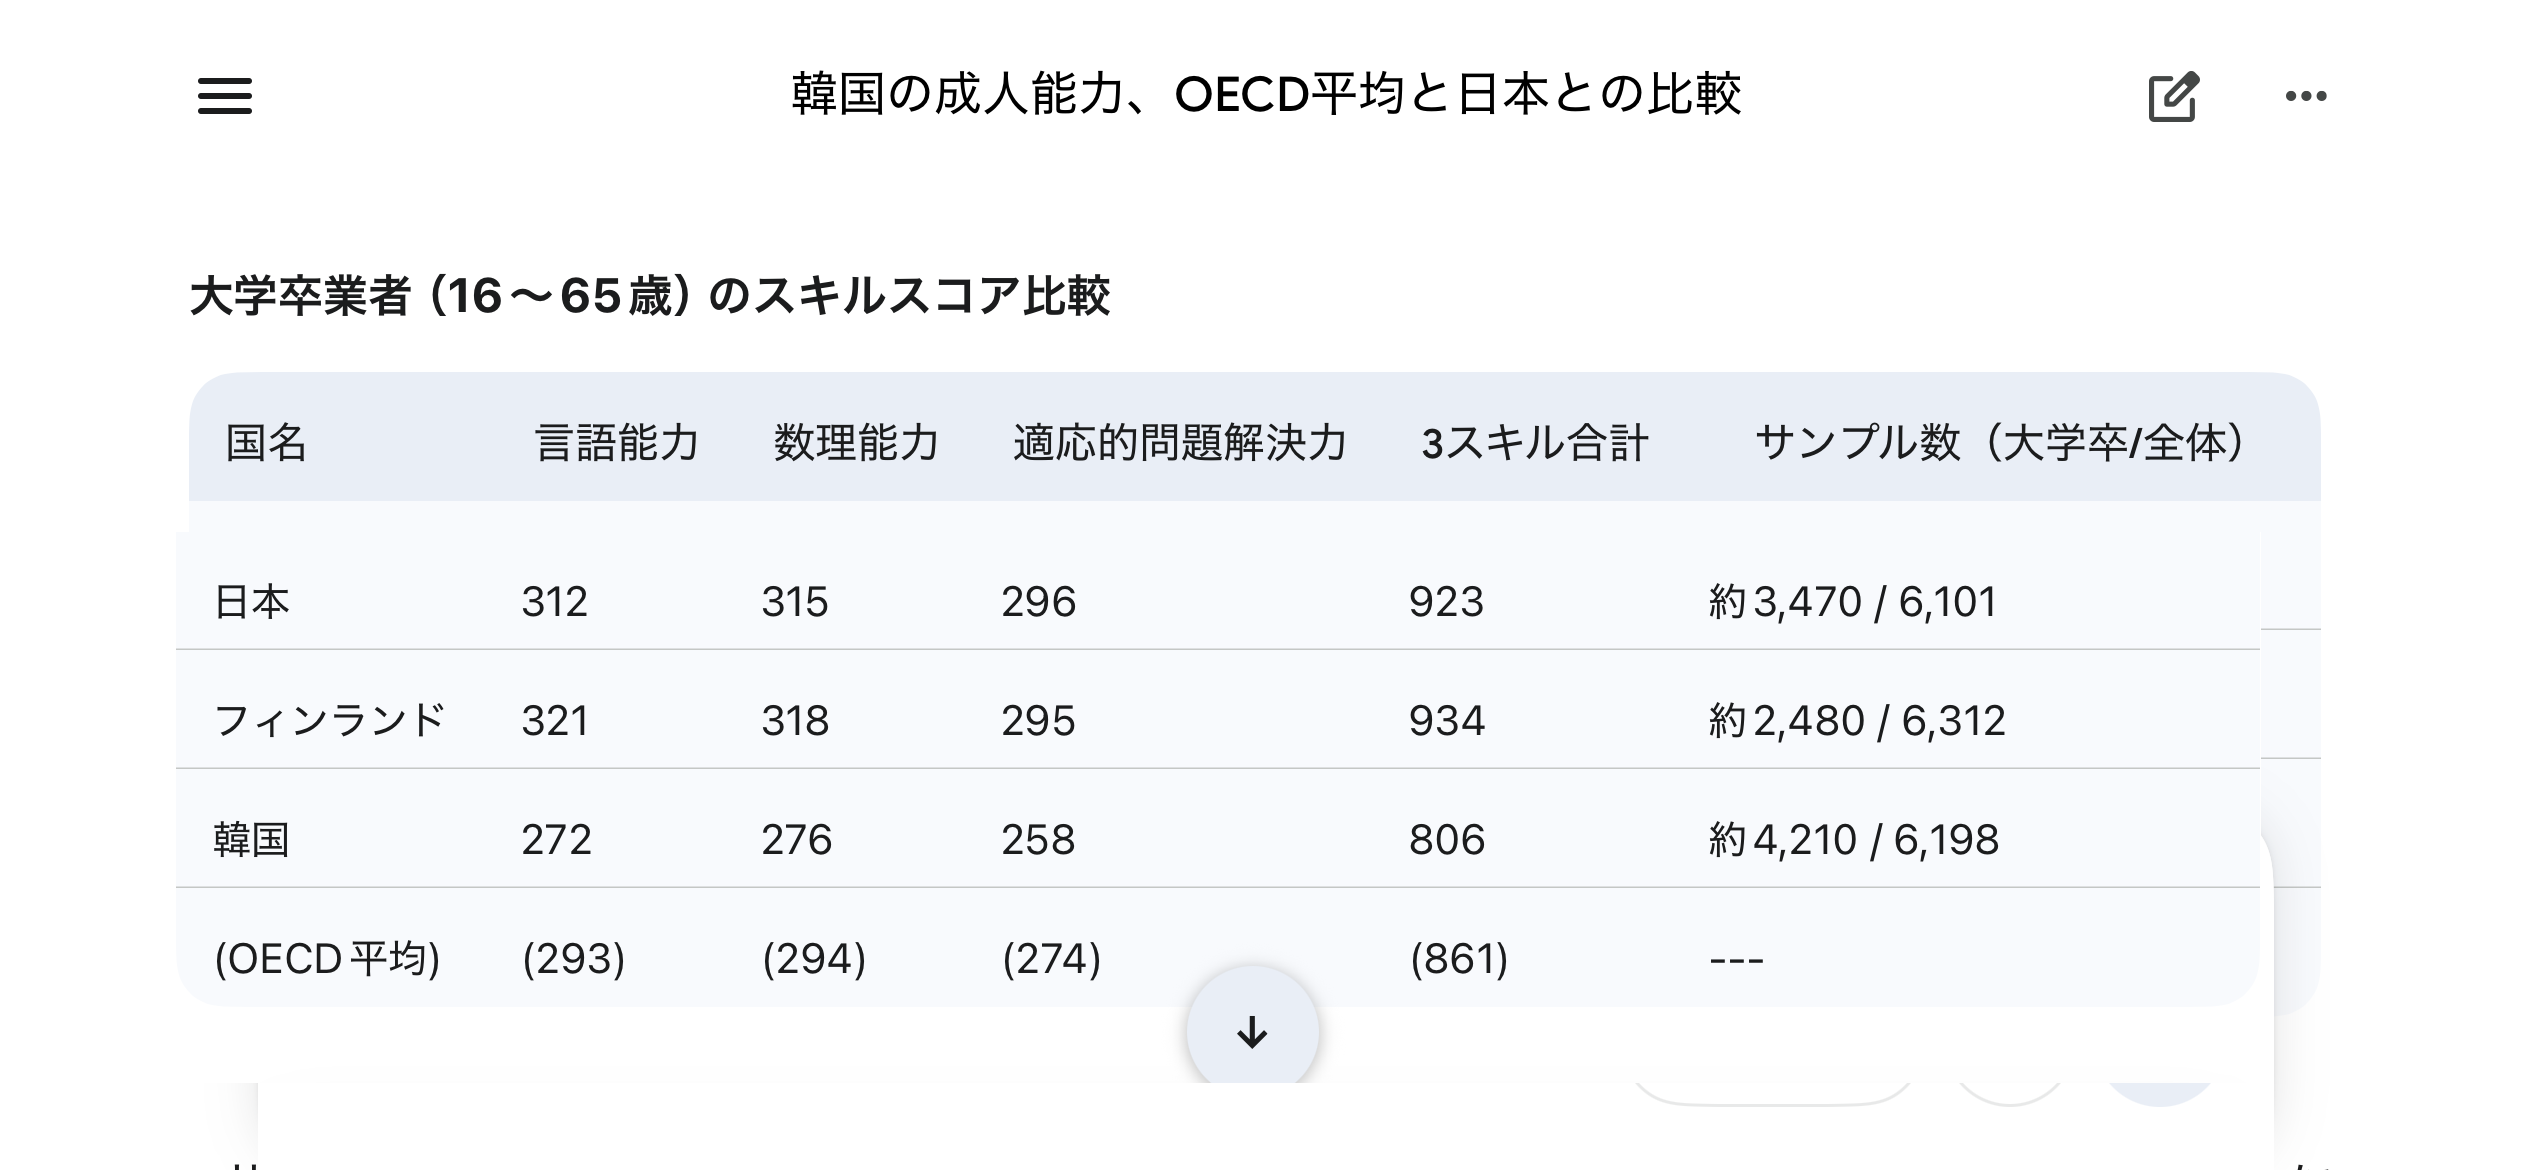The width and height of the screenshot is (2532, 1170).
Task: Select the 韓国 row label in table
Action: click(x=252, y=840)
